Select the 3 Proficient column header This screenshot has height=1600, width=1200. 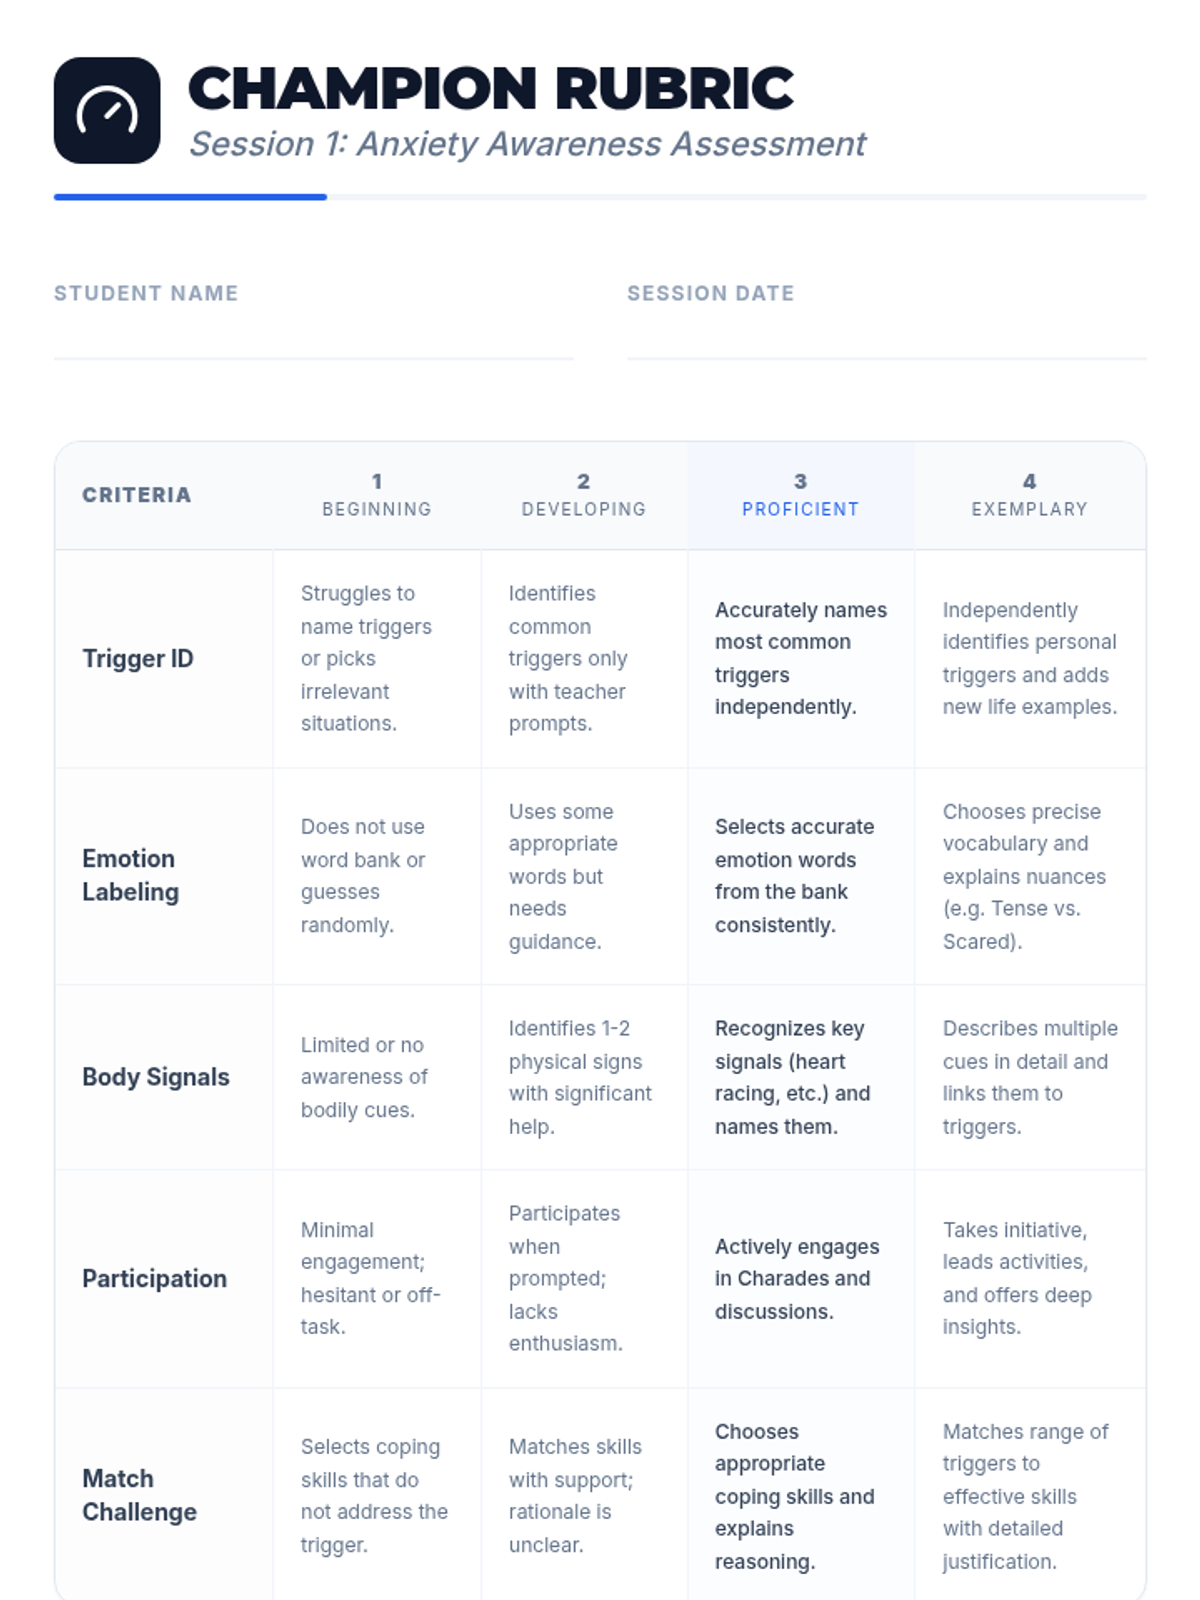pos(801,495)
